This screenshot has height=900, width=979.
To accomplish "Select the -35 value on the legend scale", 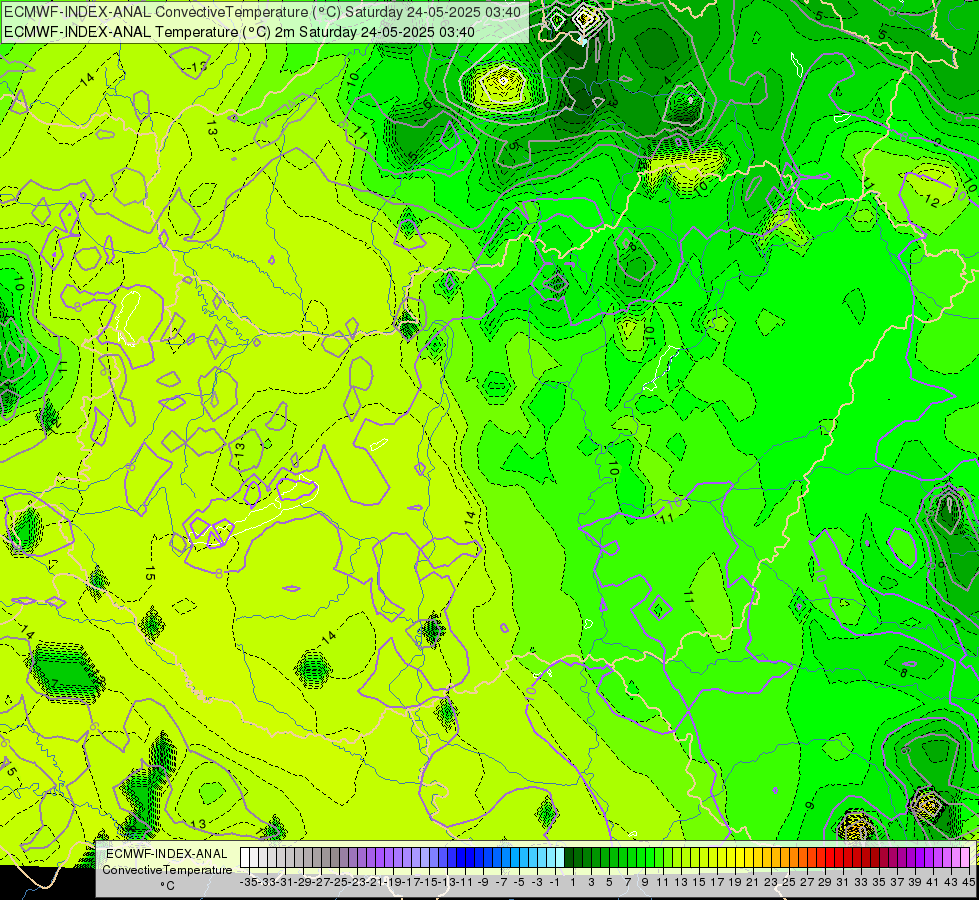I will coord(248,882).
